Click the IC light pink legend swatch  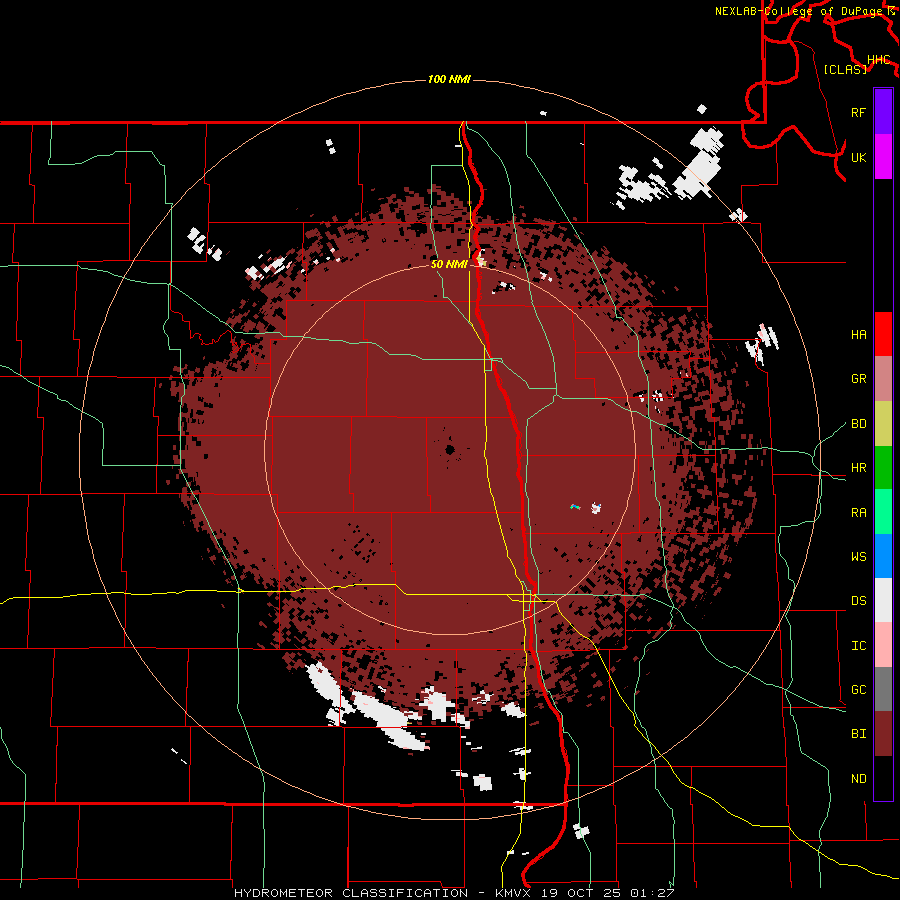(883, 645)
